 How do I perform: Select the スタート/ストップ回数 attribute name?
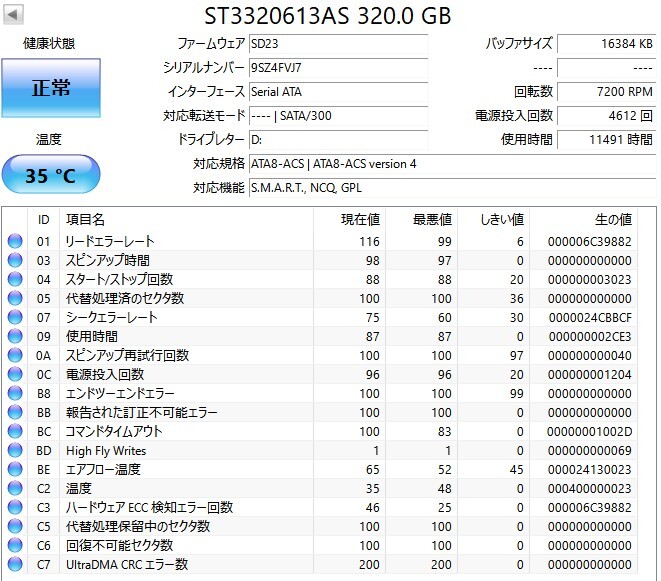tap(119, 279)
